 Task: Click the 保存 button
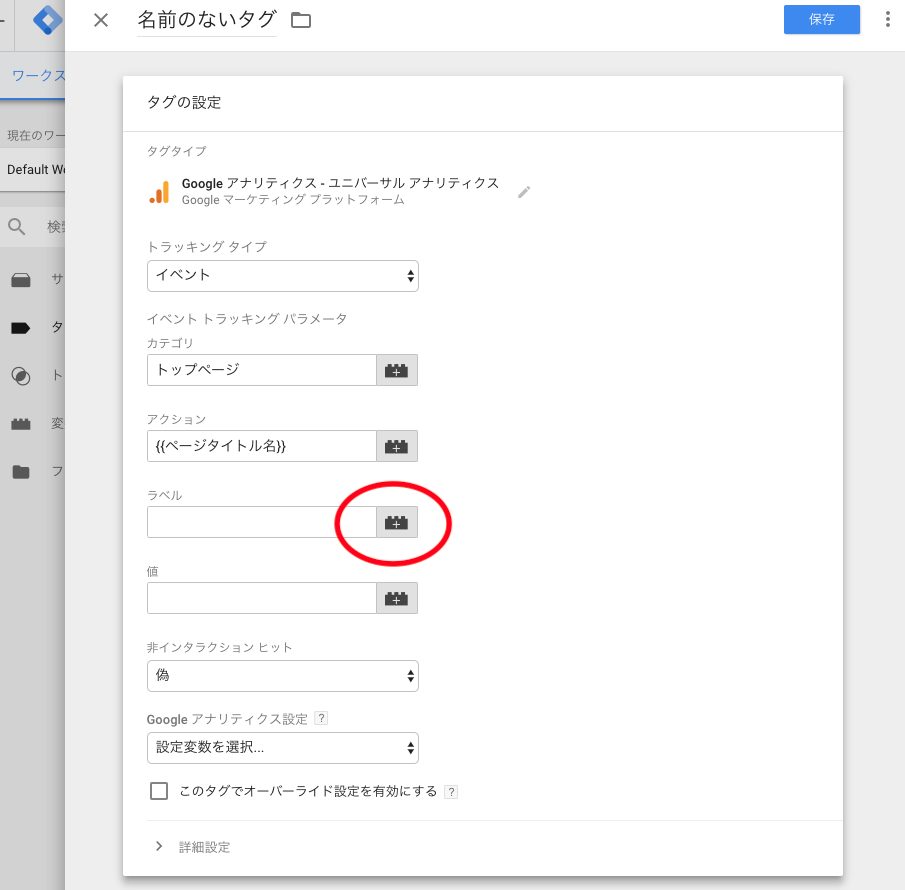tap(821, 19)
